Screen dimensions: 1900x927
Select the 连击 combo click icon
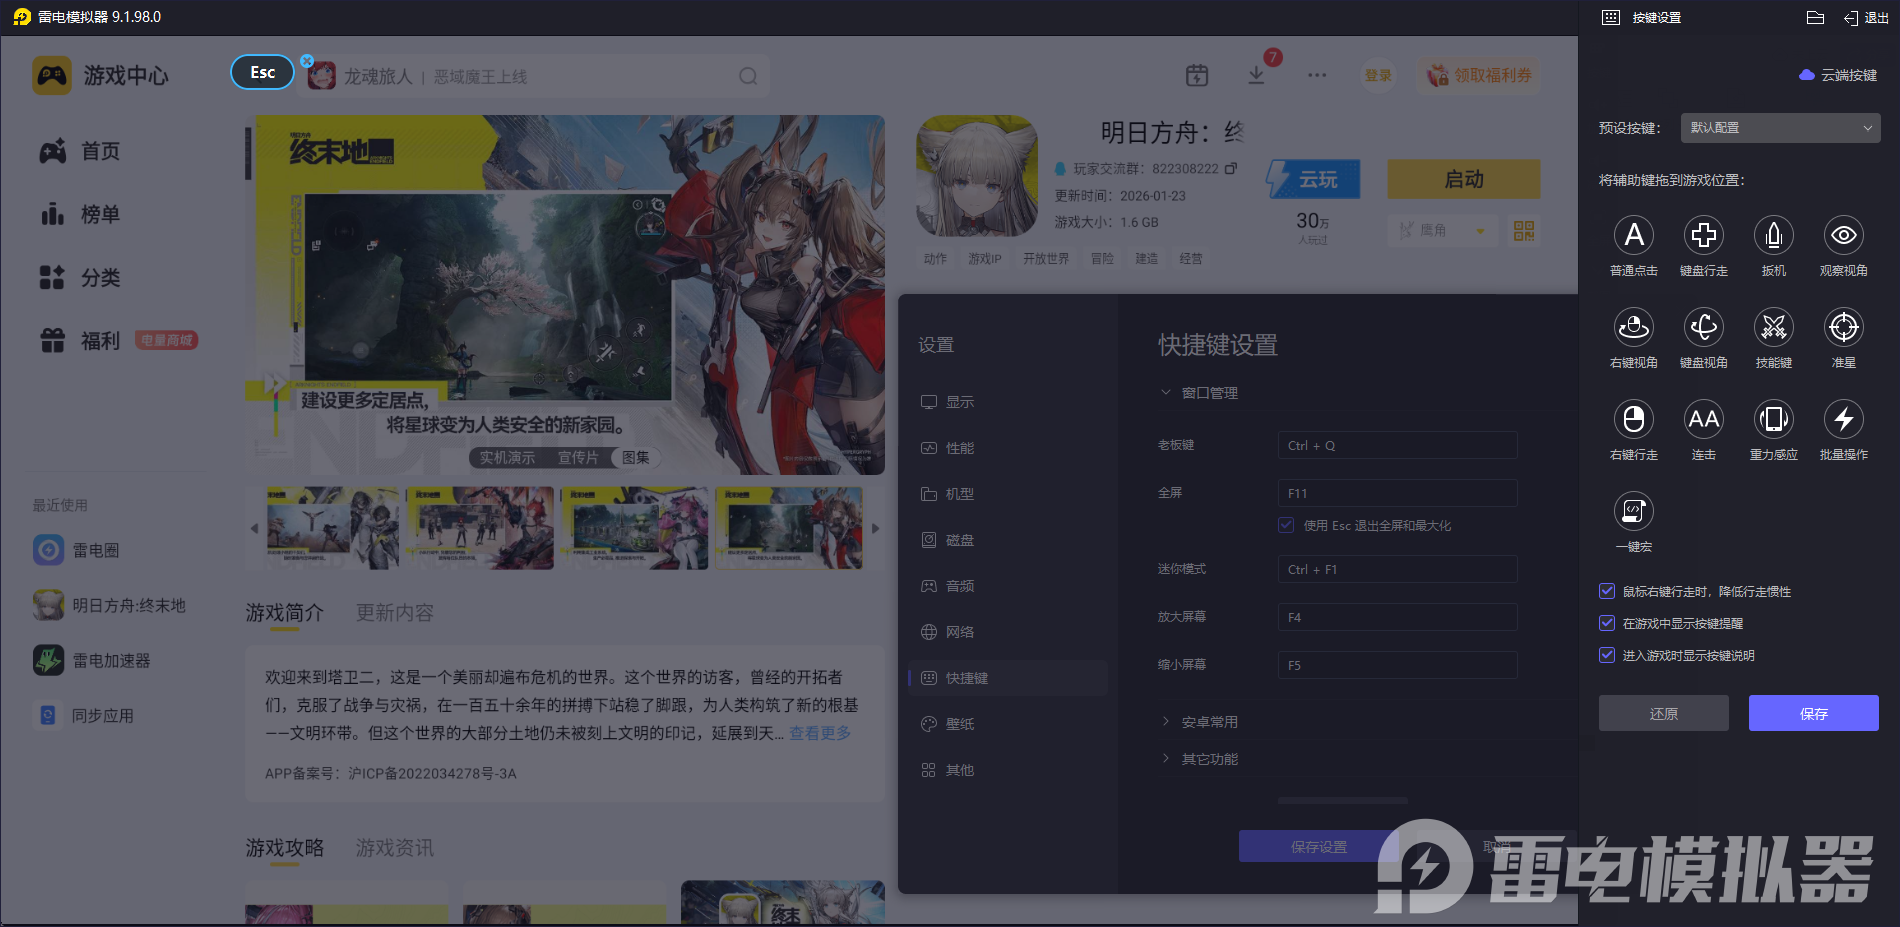coord(1704,420)
